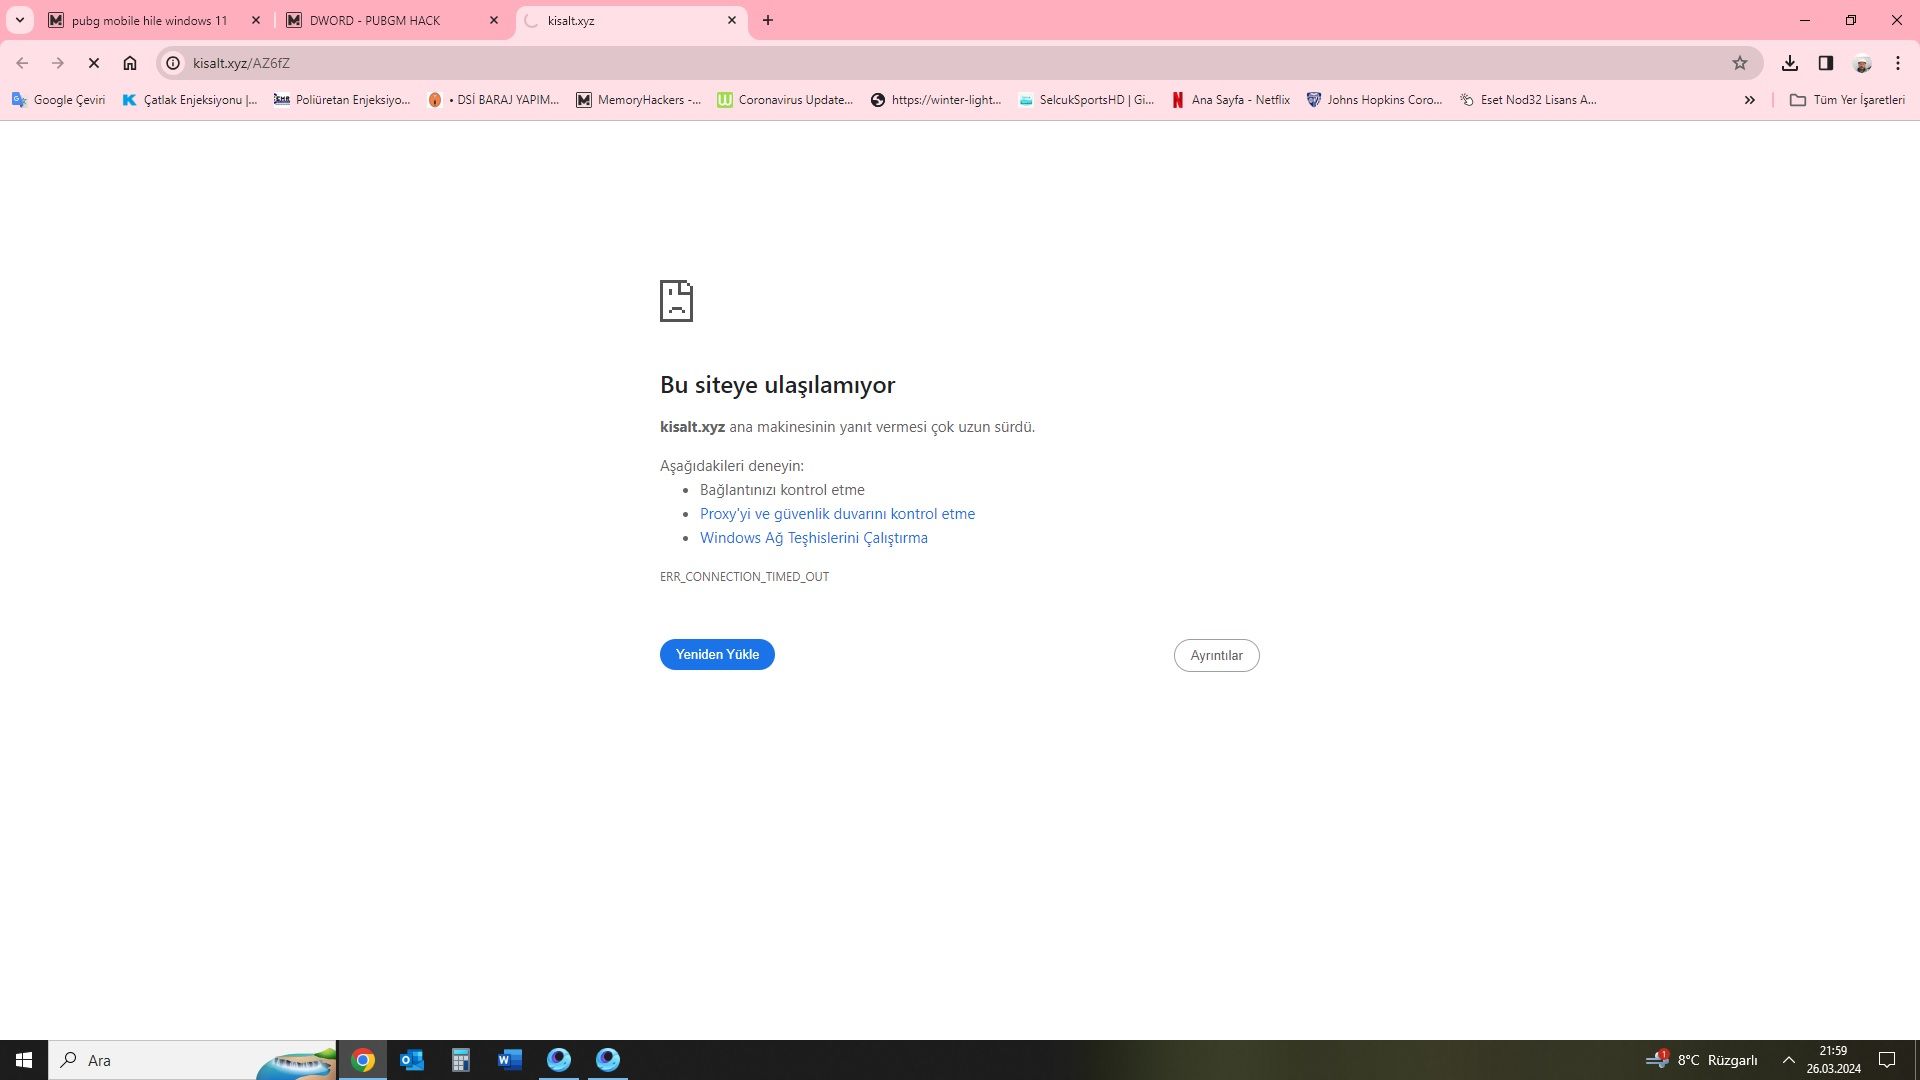The width and height of the screenshot is (1920, 1080).
Task: Open the Ana Sayfa - Netflix bookmark
Action: (x=1231, y=100)
